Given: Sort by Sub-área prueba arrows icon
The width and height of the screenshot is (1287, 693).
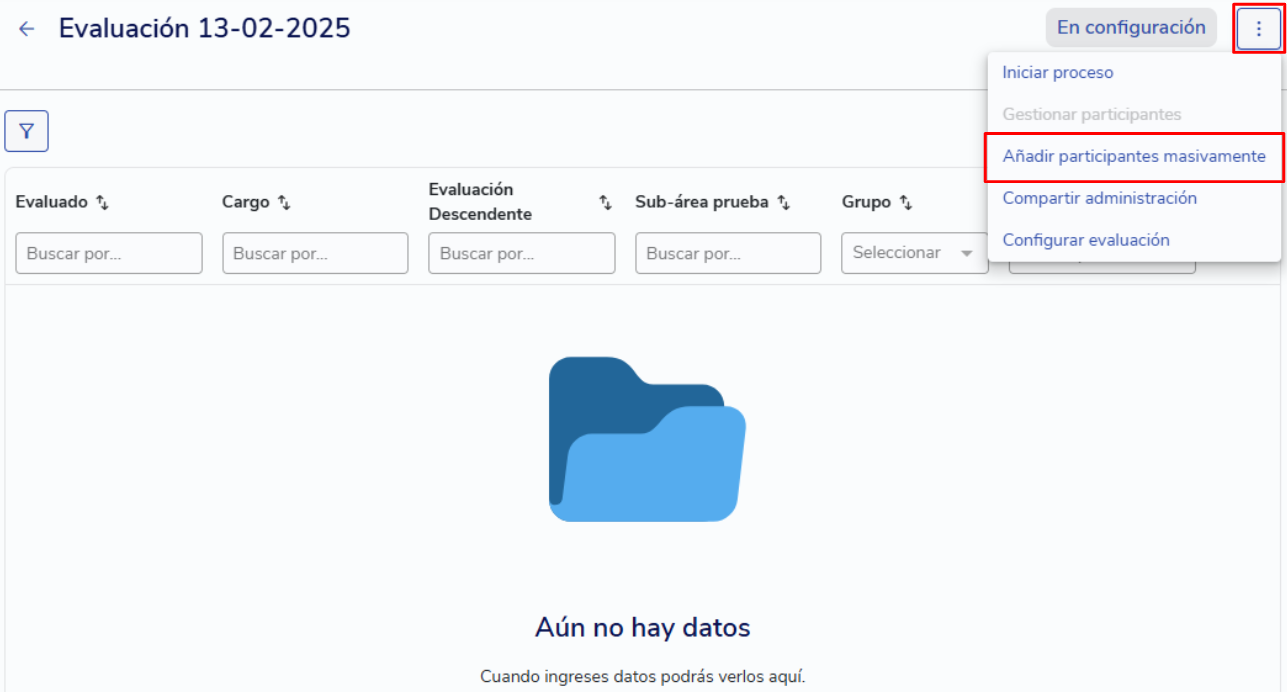Looking at the screenshot, I should 784,203.
